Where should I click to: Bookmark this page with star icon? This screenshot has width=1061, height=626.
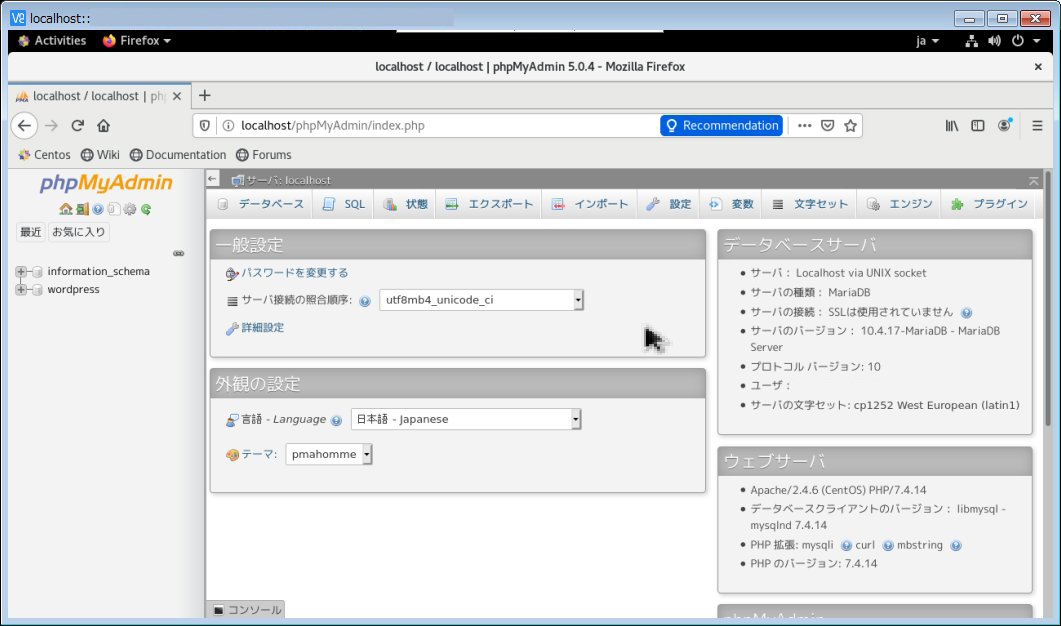pos(851,125)
